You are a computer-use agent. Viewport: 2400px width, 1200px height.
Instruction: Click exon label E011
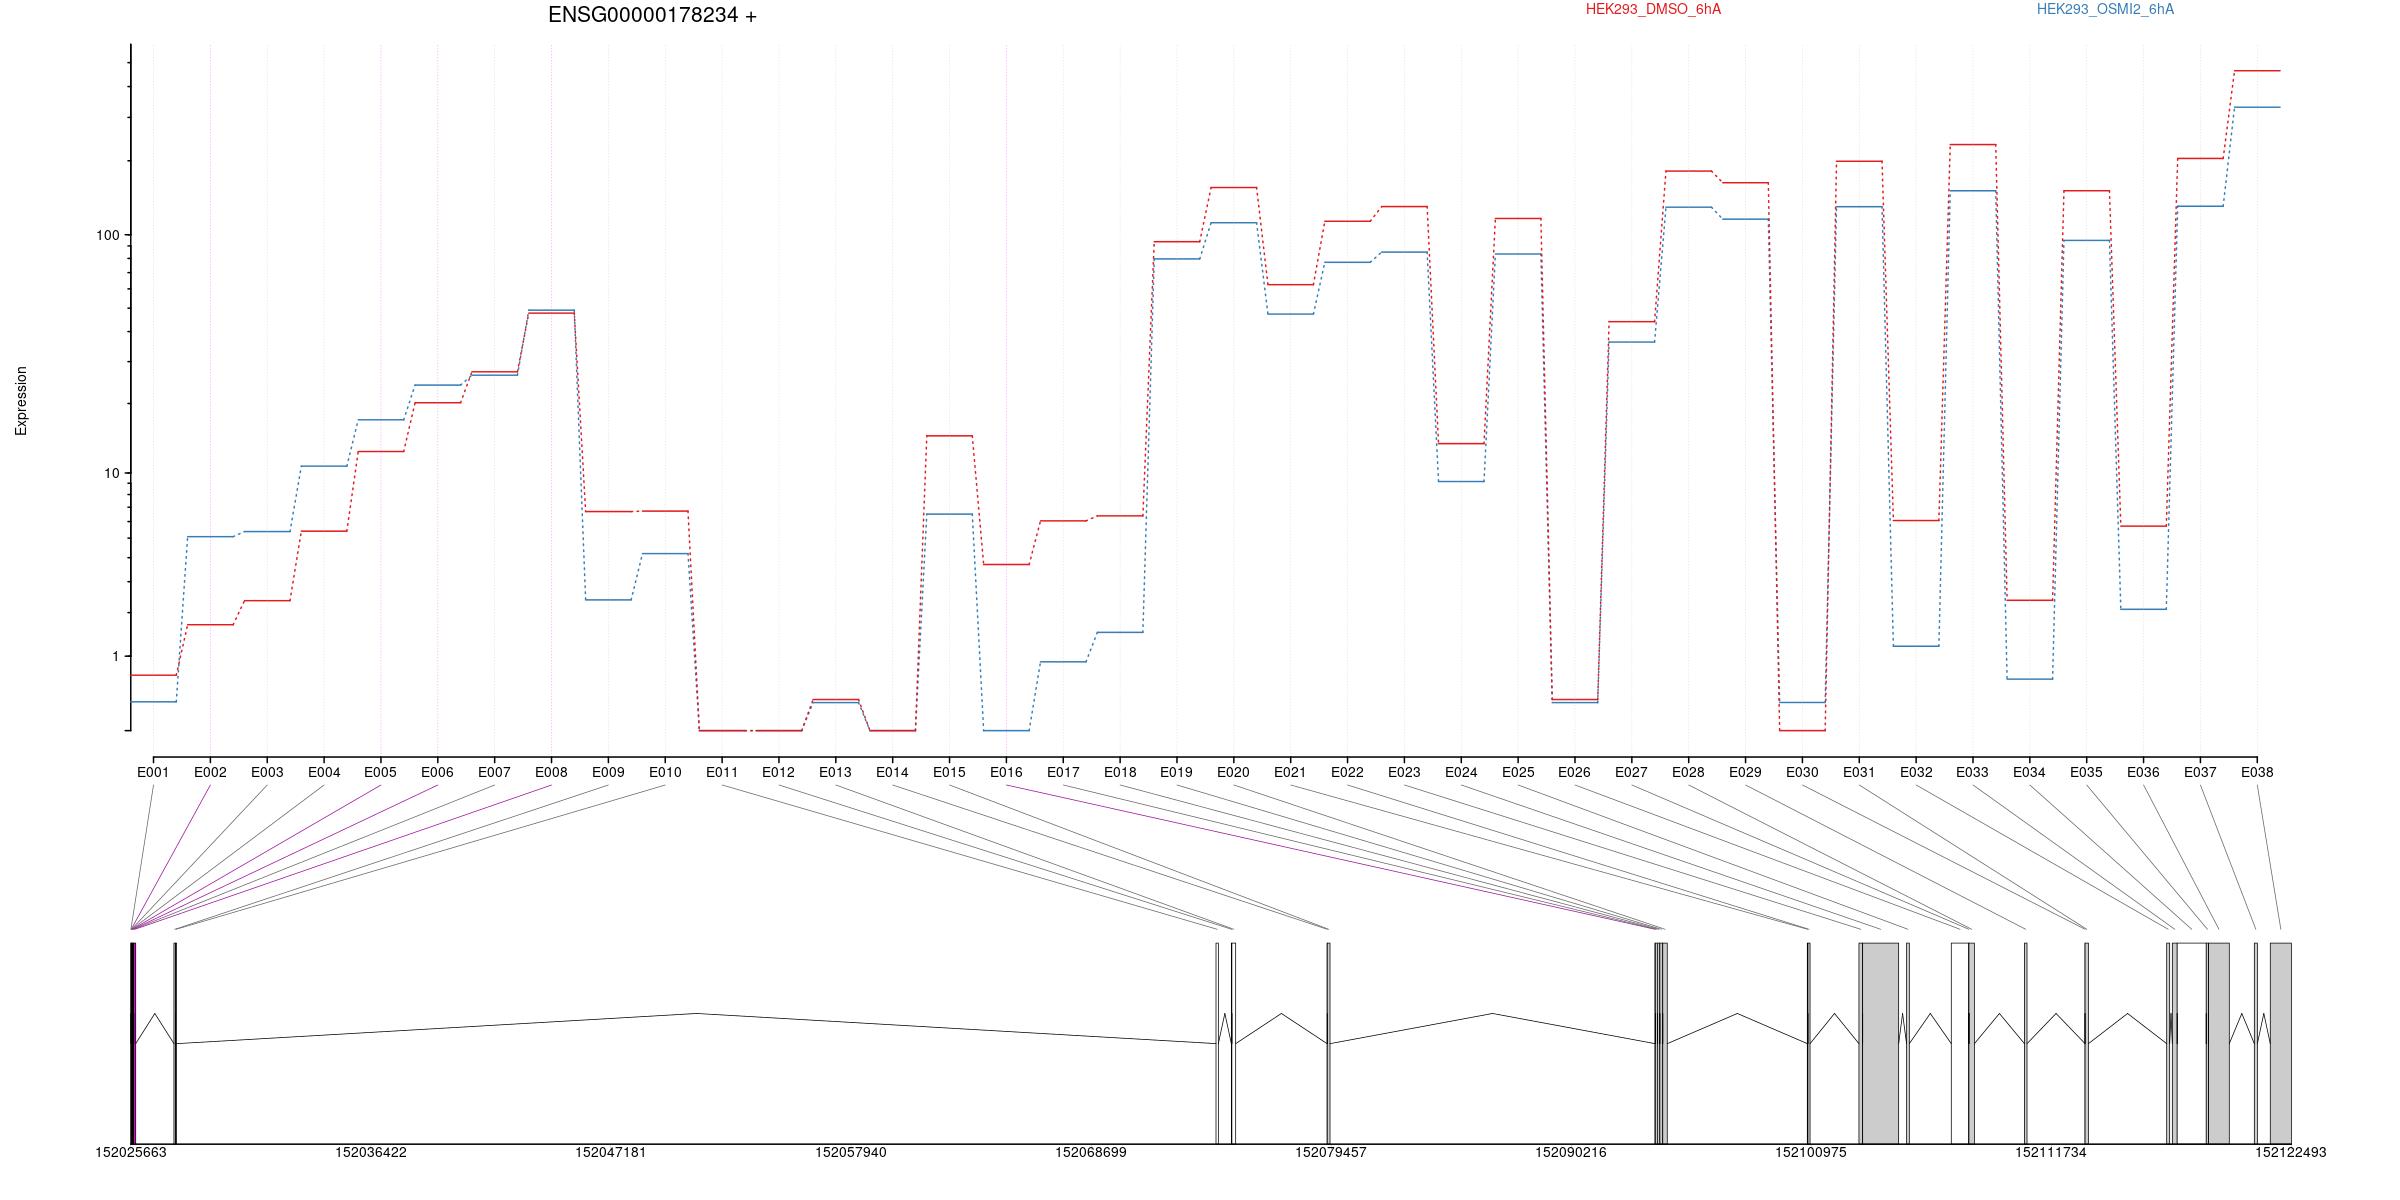722,772
